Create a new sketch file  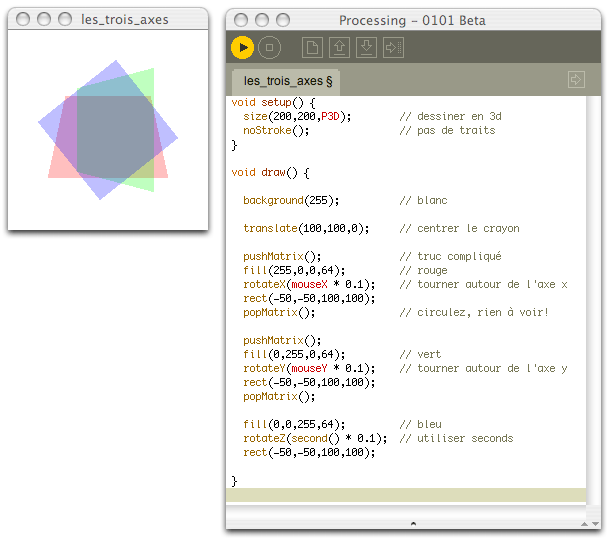[x=313, y=47]
